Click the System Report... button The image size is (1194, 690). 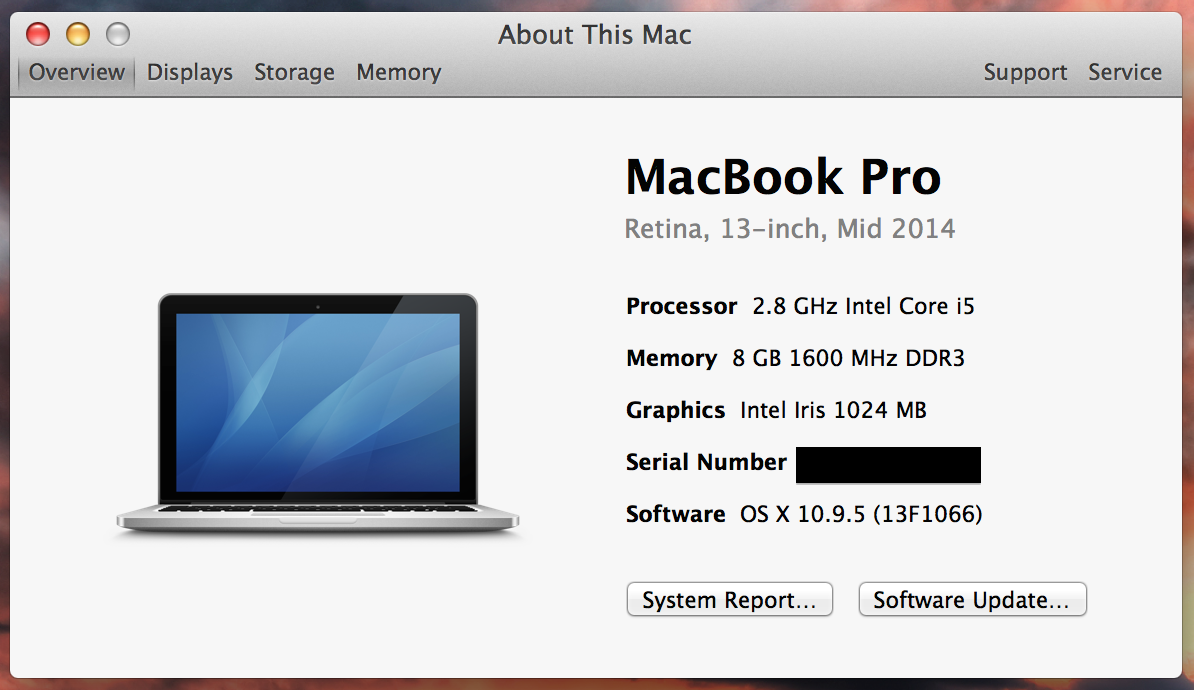click(729, 599)
